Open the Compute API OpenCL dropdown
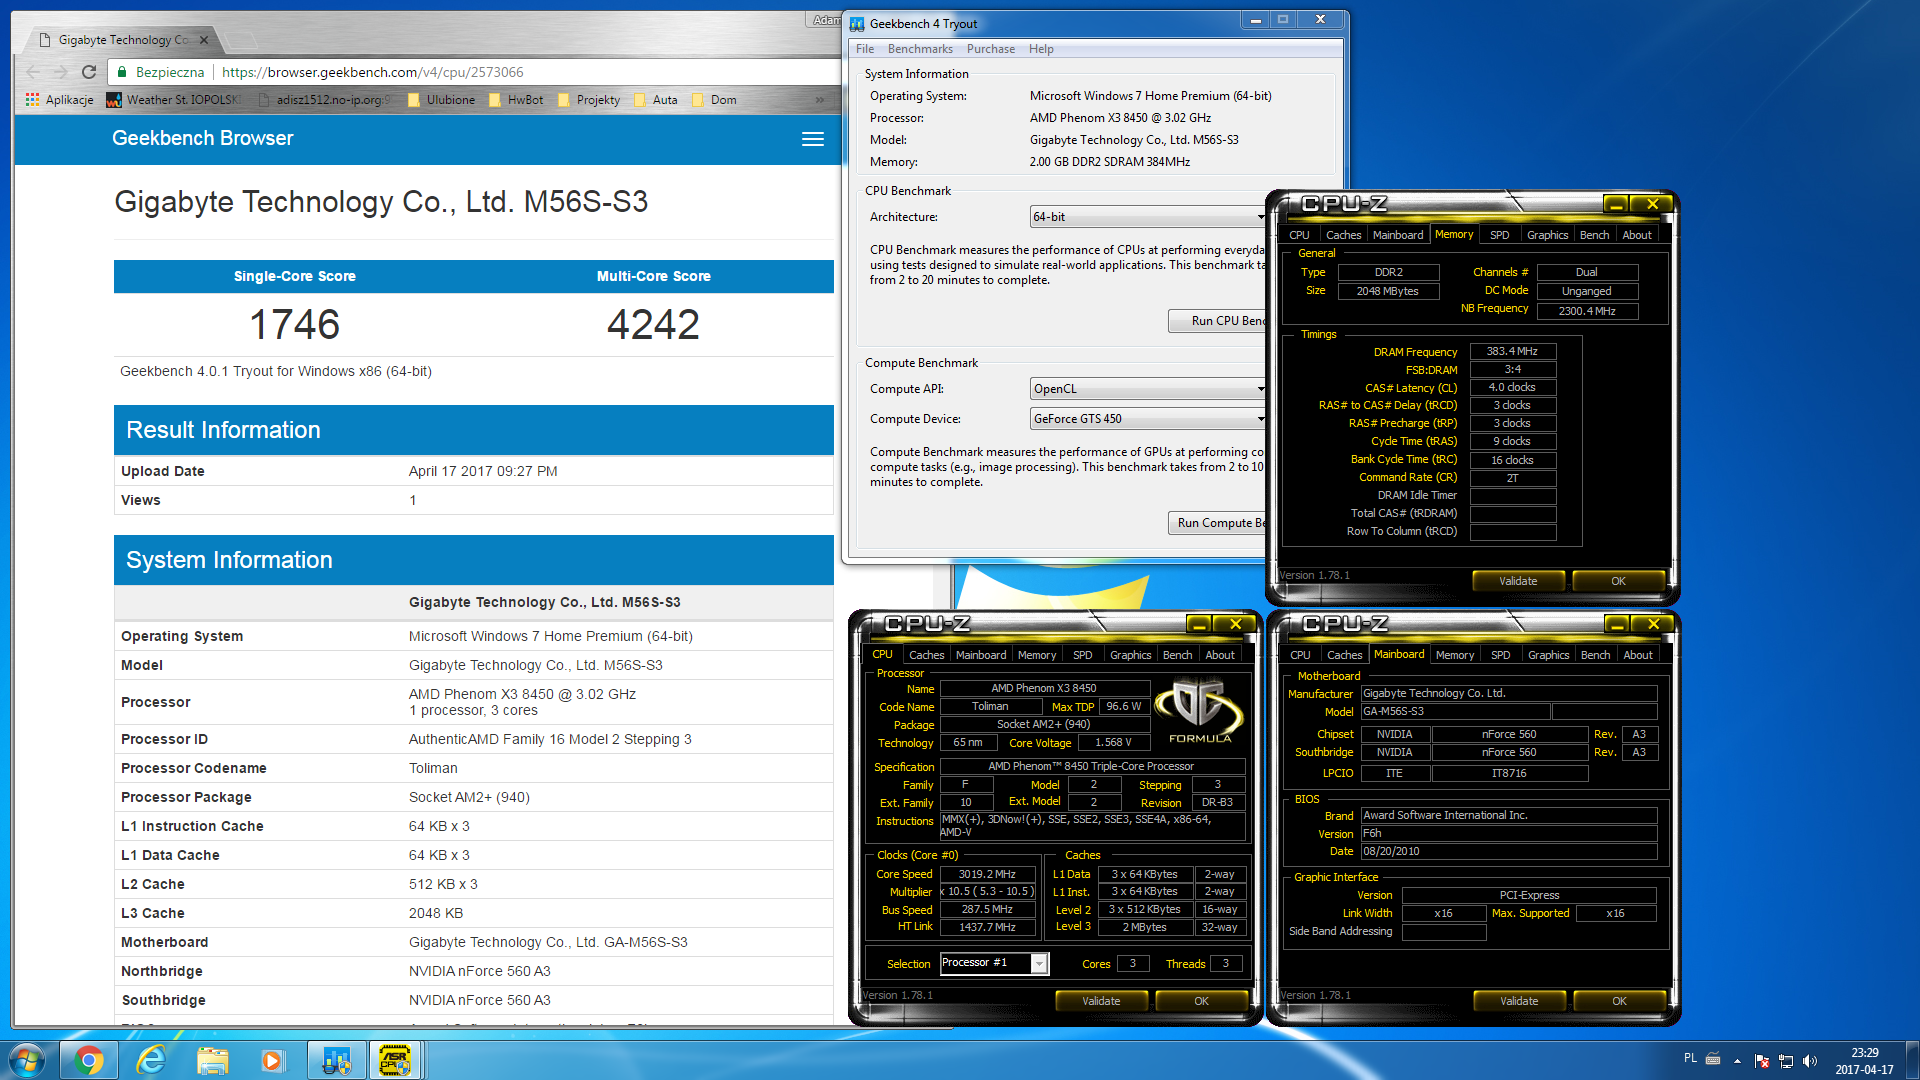1920x1080 pixels. point(1148,389)
